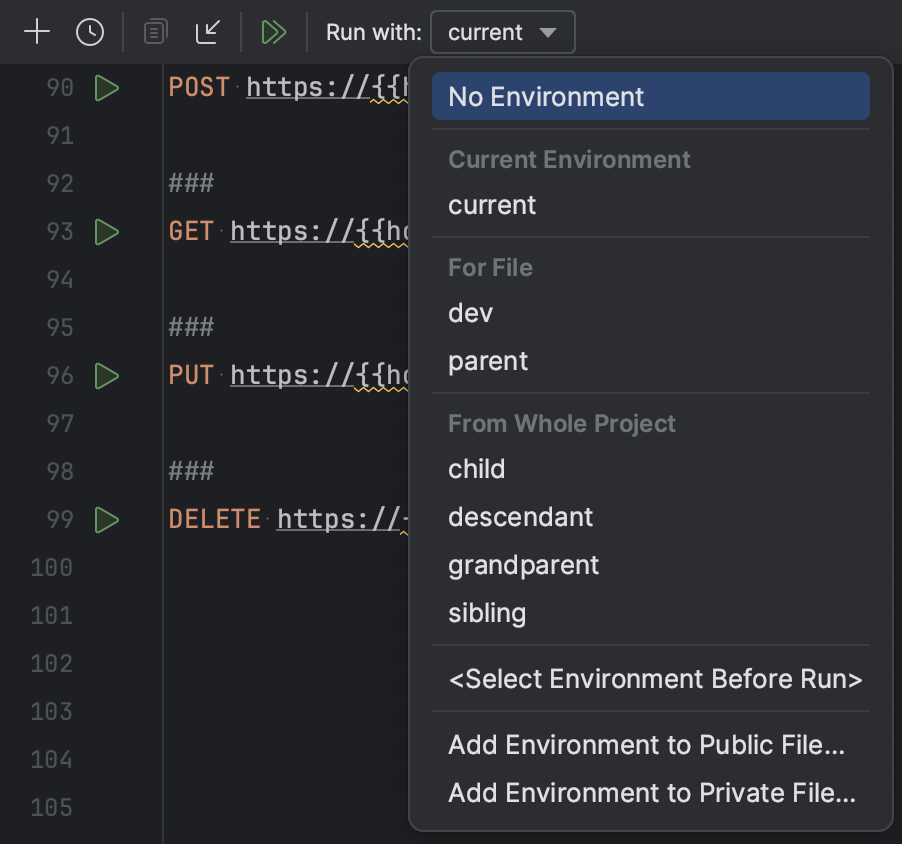The width and height of the screenshot is (902, 844).
Task: Run all requests using the double-play icon
Action: click(x=274, y=31)
